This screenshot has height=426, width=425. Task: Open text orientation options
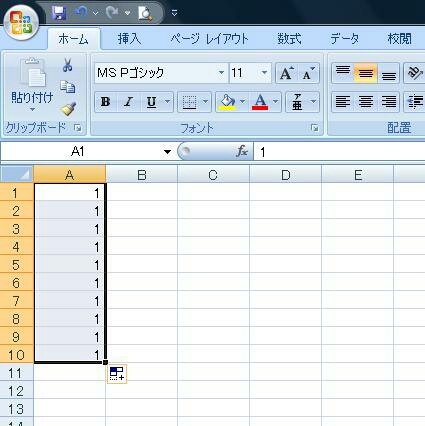[x=414, y=73]
